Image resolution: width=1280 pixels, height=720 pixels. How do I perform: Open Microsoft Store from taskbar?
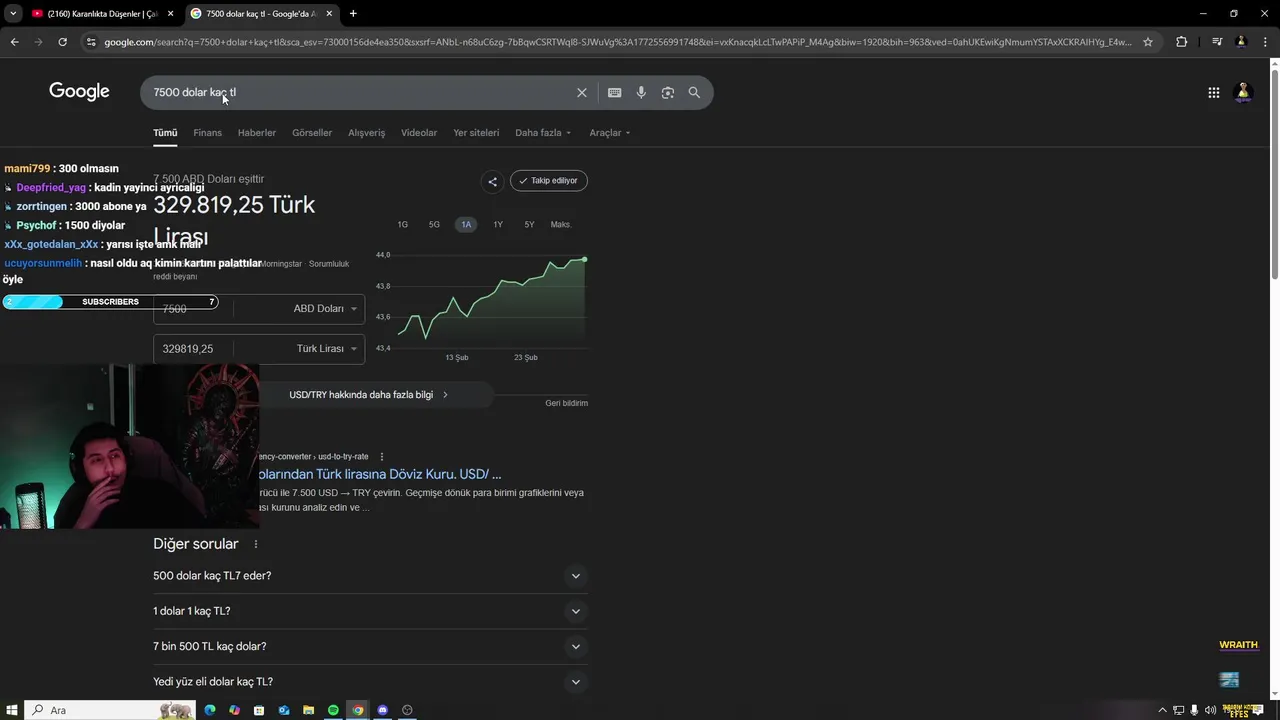pos(259,710)
